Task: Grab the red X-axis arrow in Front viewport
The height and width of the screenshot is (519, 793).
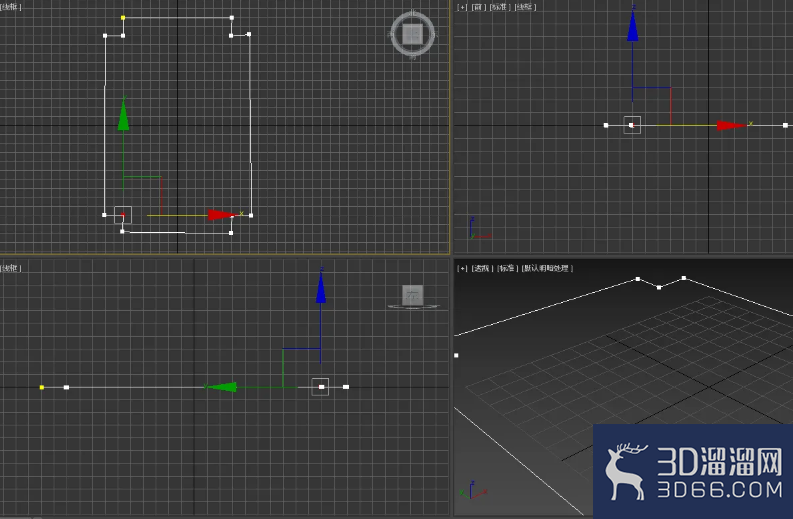Action: pos(732,125)
